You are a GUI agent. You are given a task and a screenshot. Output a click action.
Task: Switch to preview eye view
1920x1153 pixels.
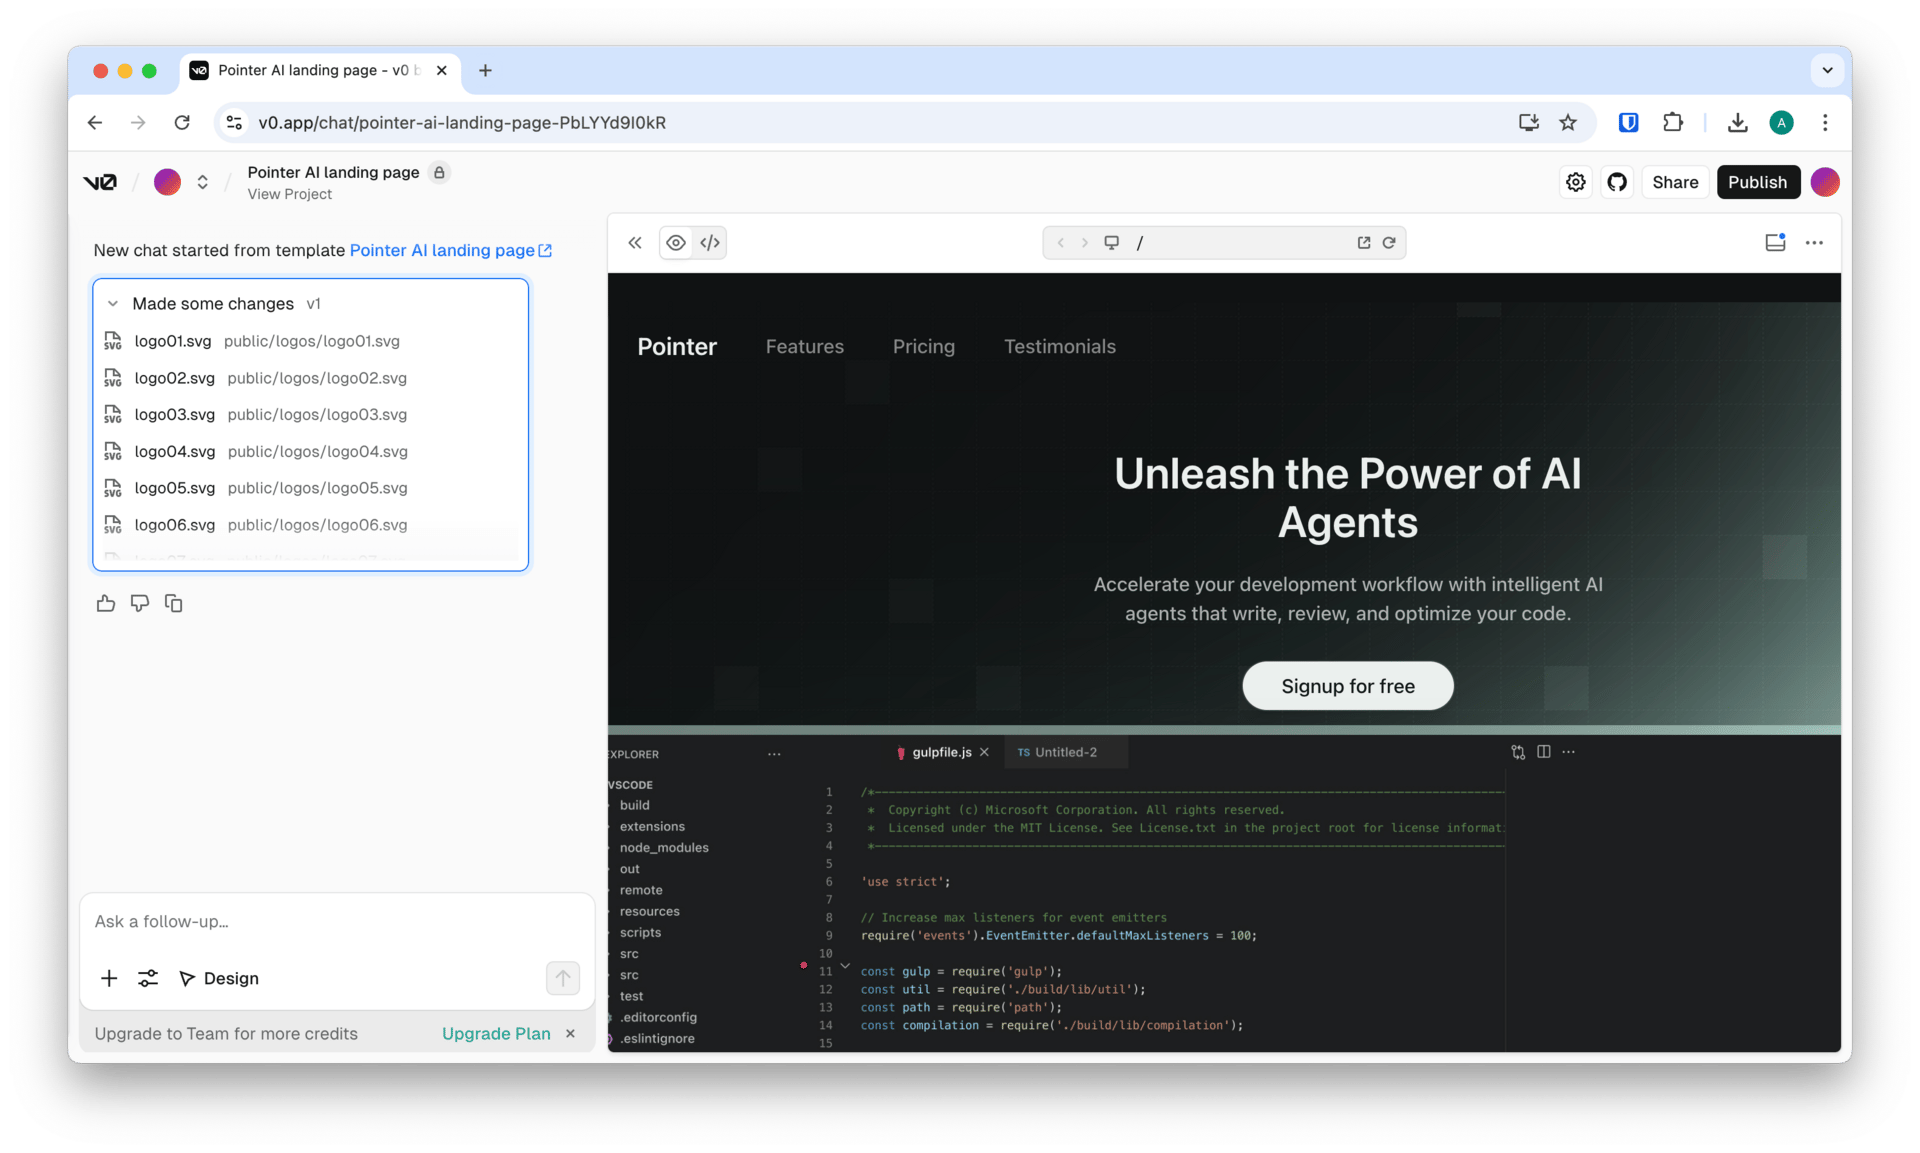tap(676, 243)
